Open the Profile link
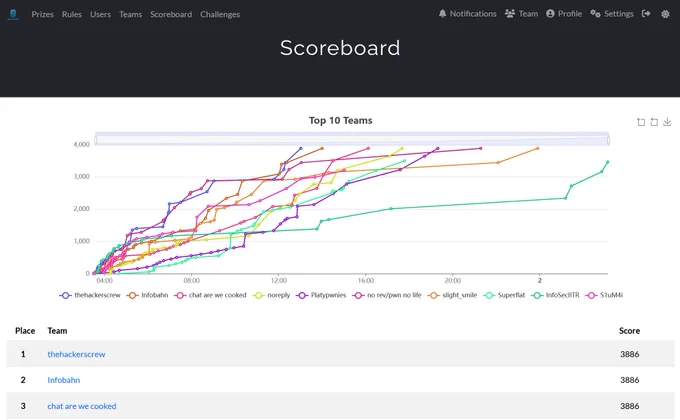Screen dimensions: 680x420 pyautogui.click(x=564, y=14)
